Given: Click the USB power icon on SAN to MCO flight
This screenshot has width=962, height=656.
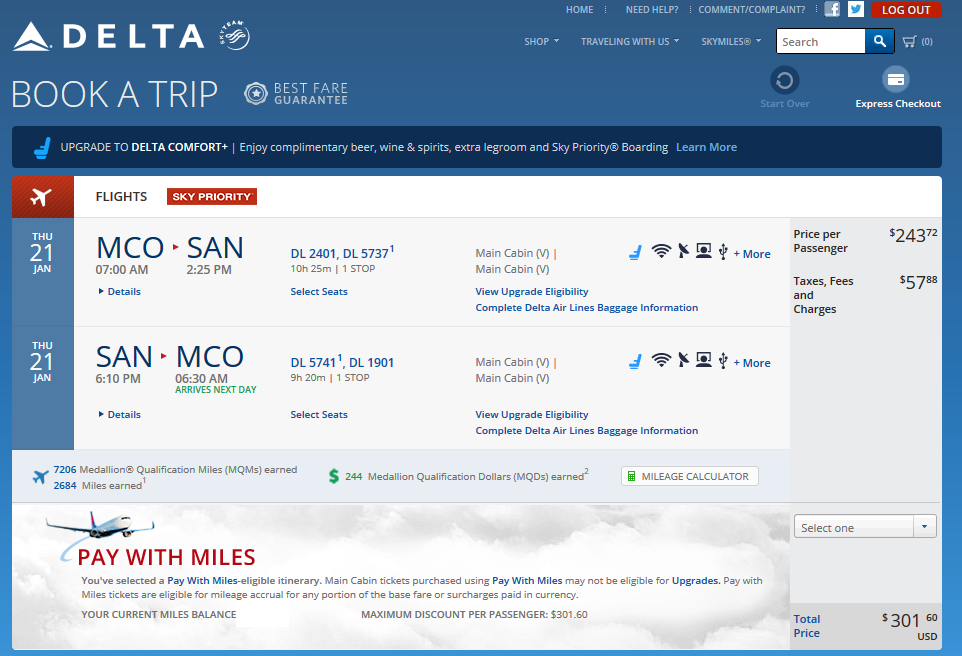Looking at the screenshot, I should pyautogui.click(x=723, y=362).
